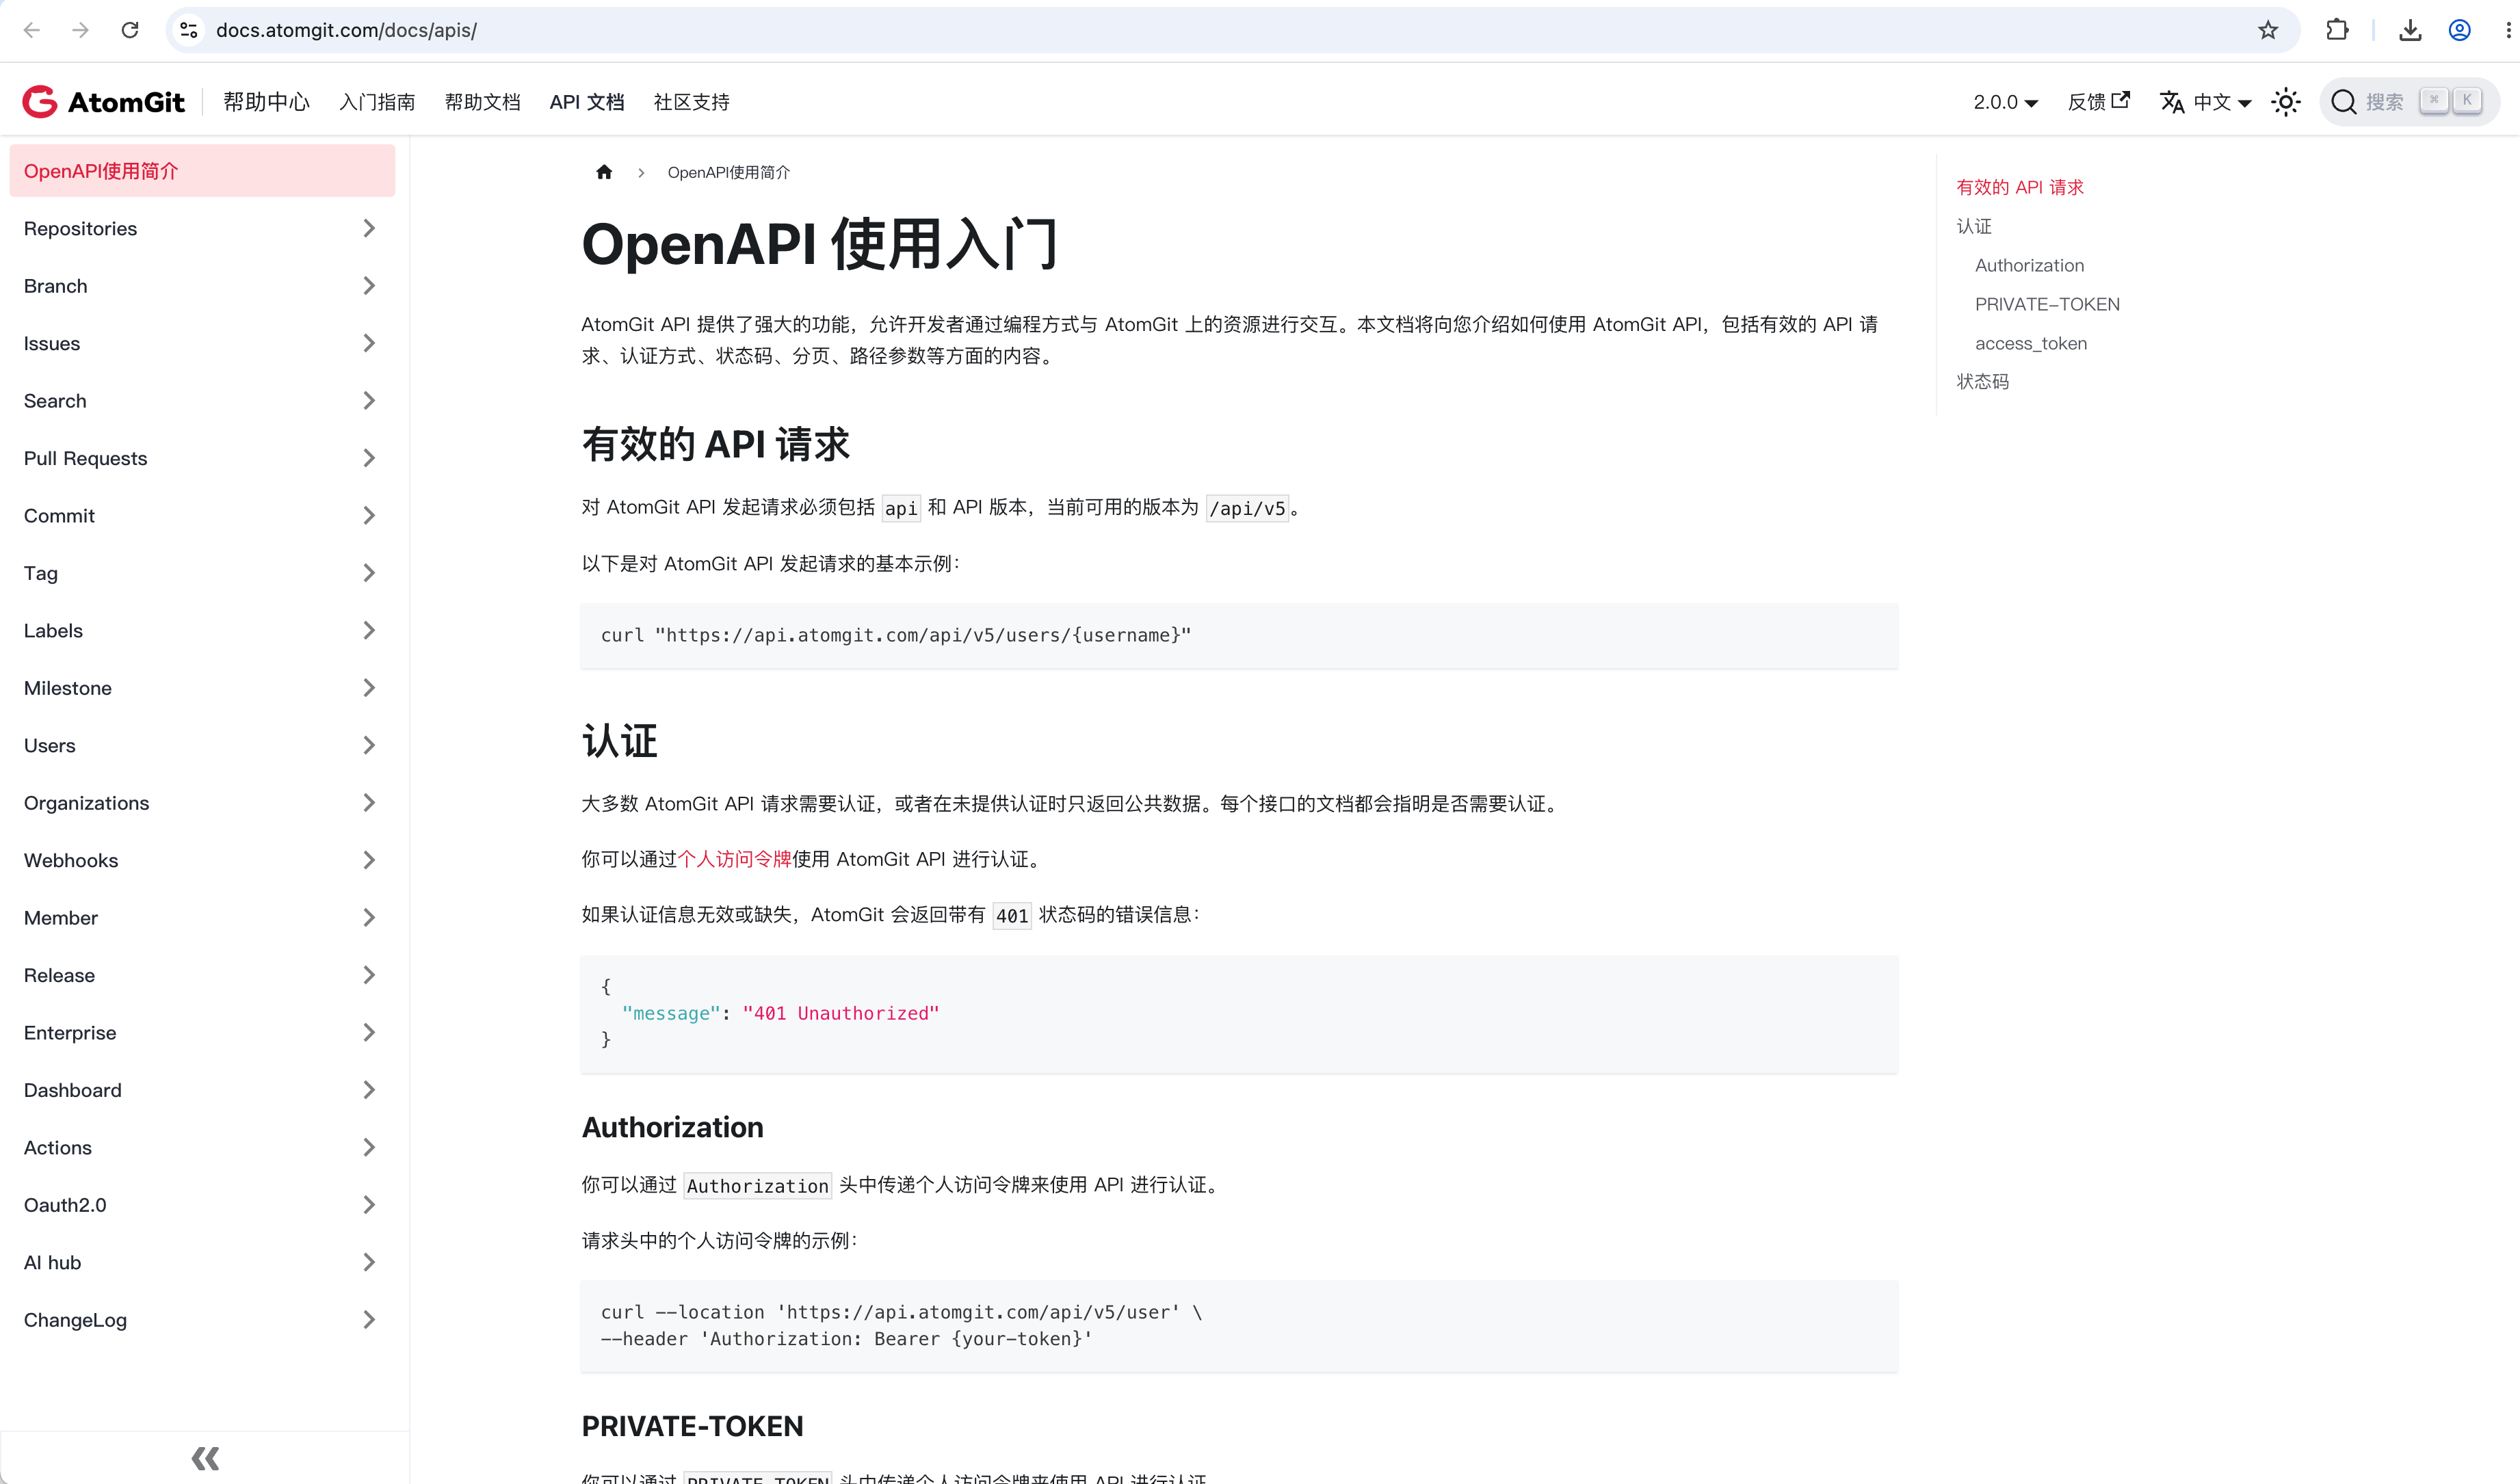2520x1484 pixels.
Task: Open the 反馈 feedback external link
Action: [x=2098, y=102]
